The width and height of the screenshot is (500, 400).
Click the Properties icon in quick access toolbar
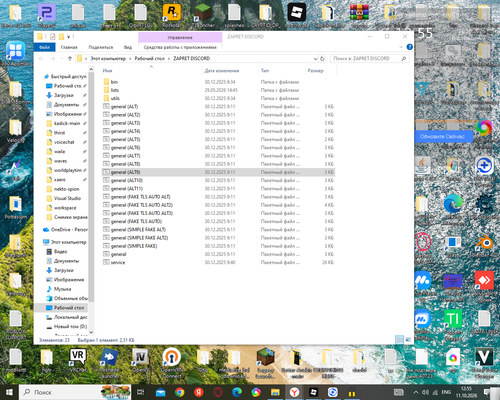[x=52, y=36]
